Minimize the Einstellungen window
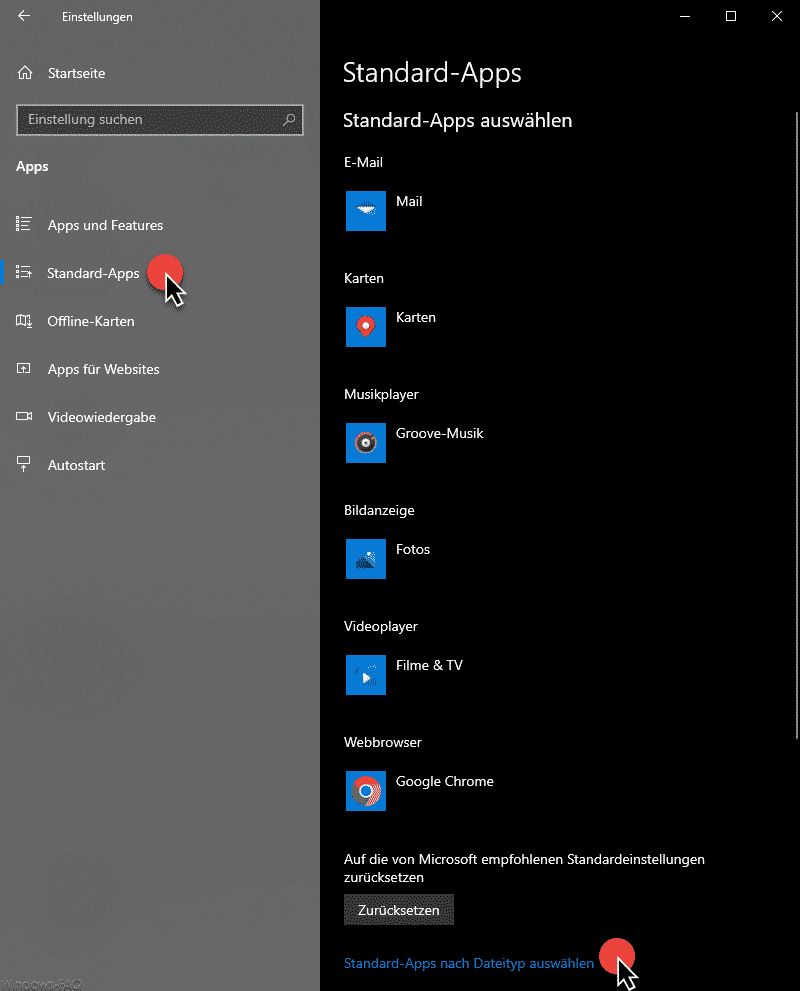Image resolution: width=800 pixels, height=991 pixels. [684, 16]
